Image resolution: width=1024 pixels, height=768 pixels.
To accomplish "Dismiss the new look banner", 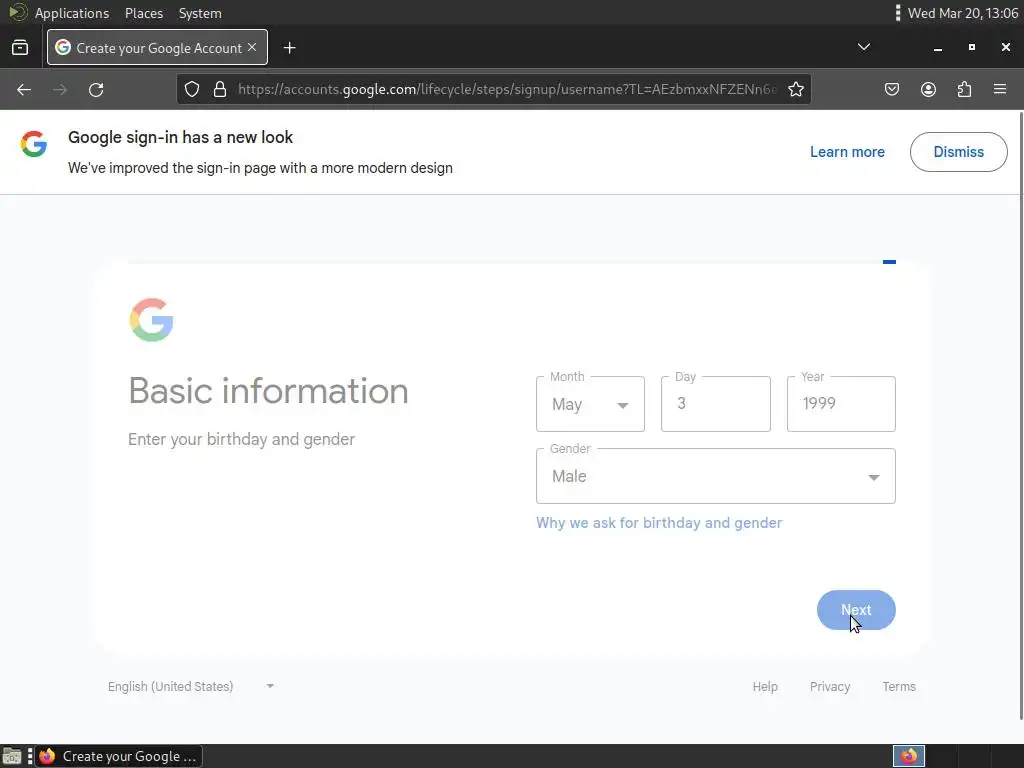I will tap(958, 152).
